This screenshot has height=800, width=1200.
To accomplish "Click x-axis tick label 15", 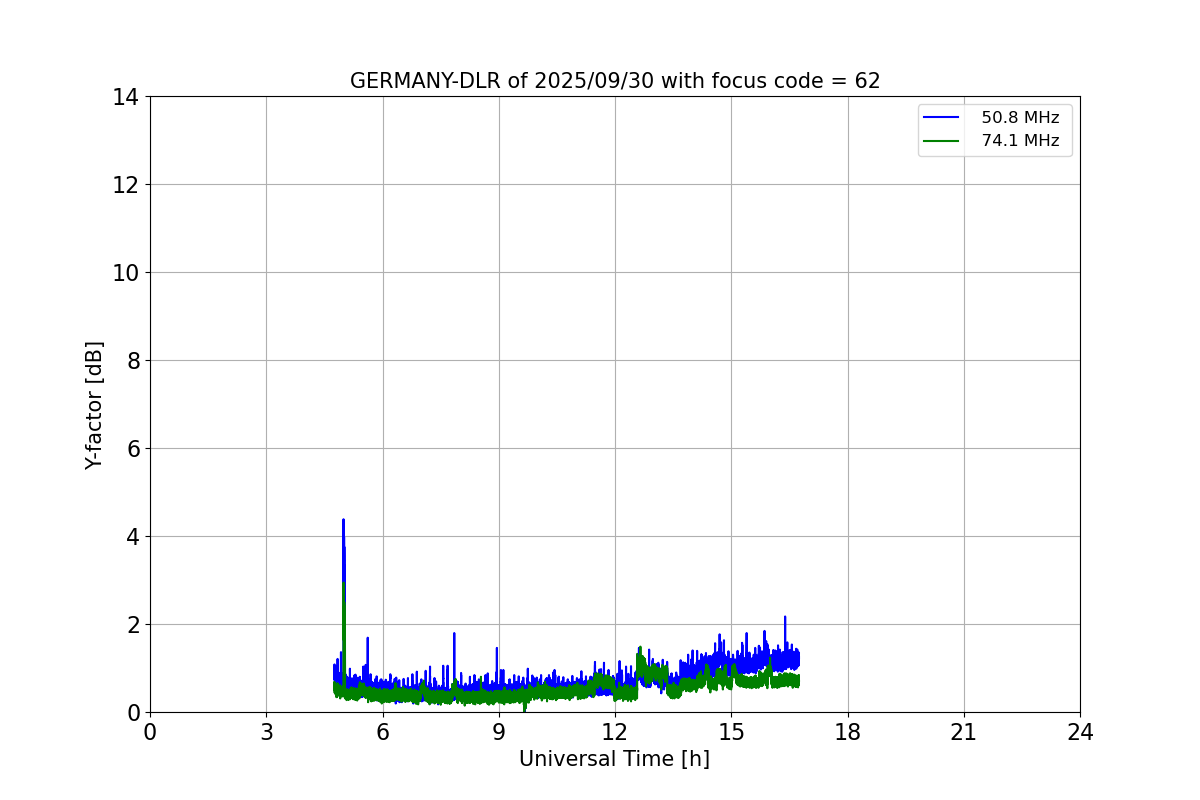I will coord(731,732).
